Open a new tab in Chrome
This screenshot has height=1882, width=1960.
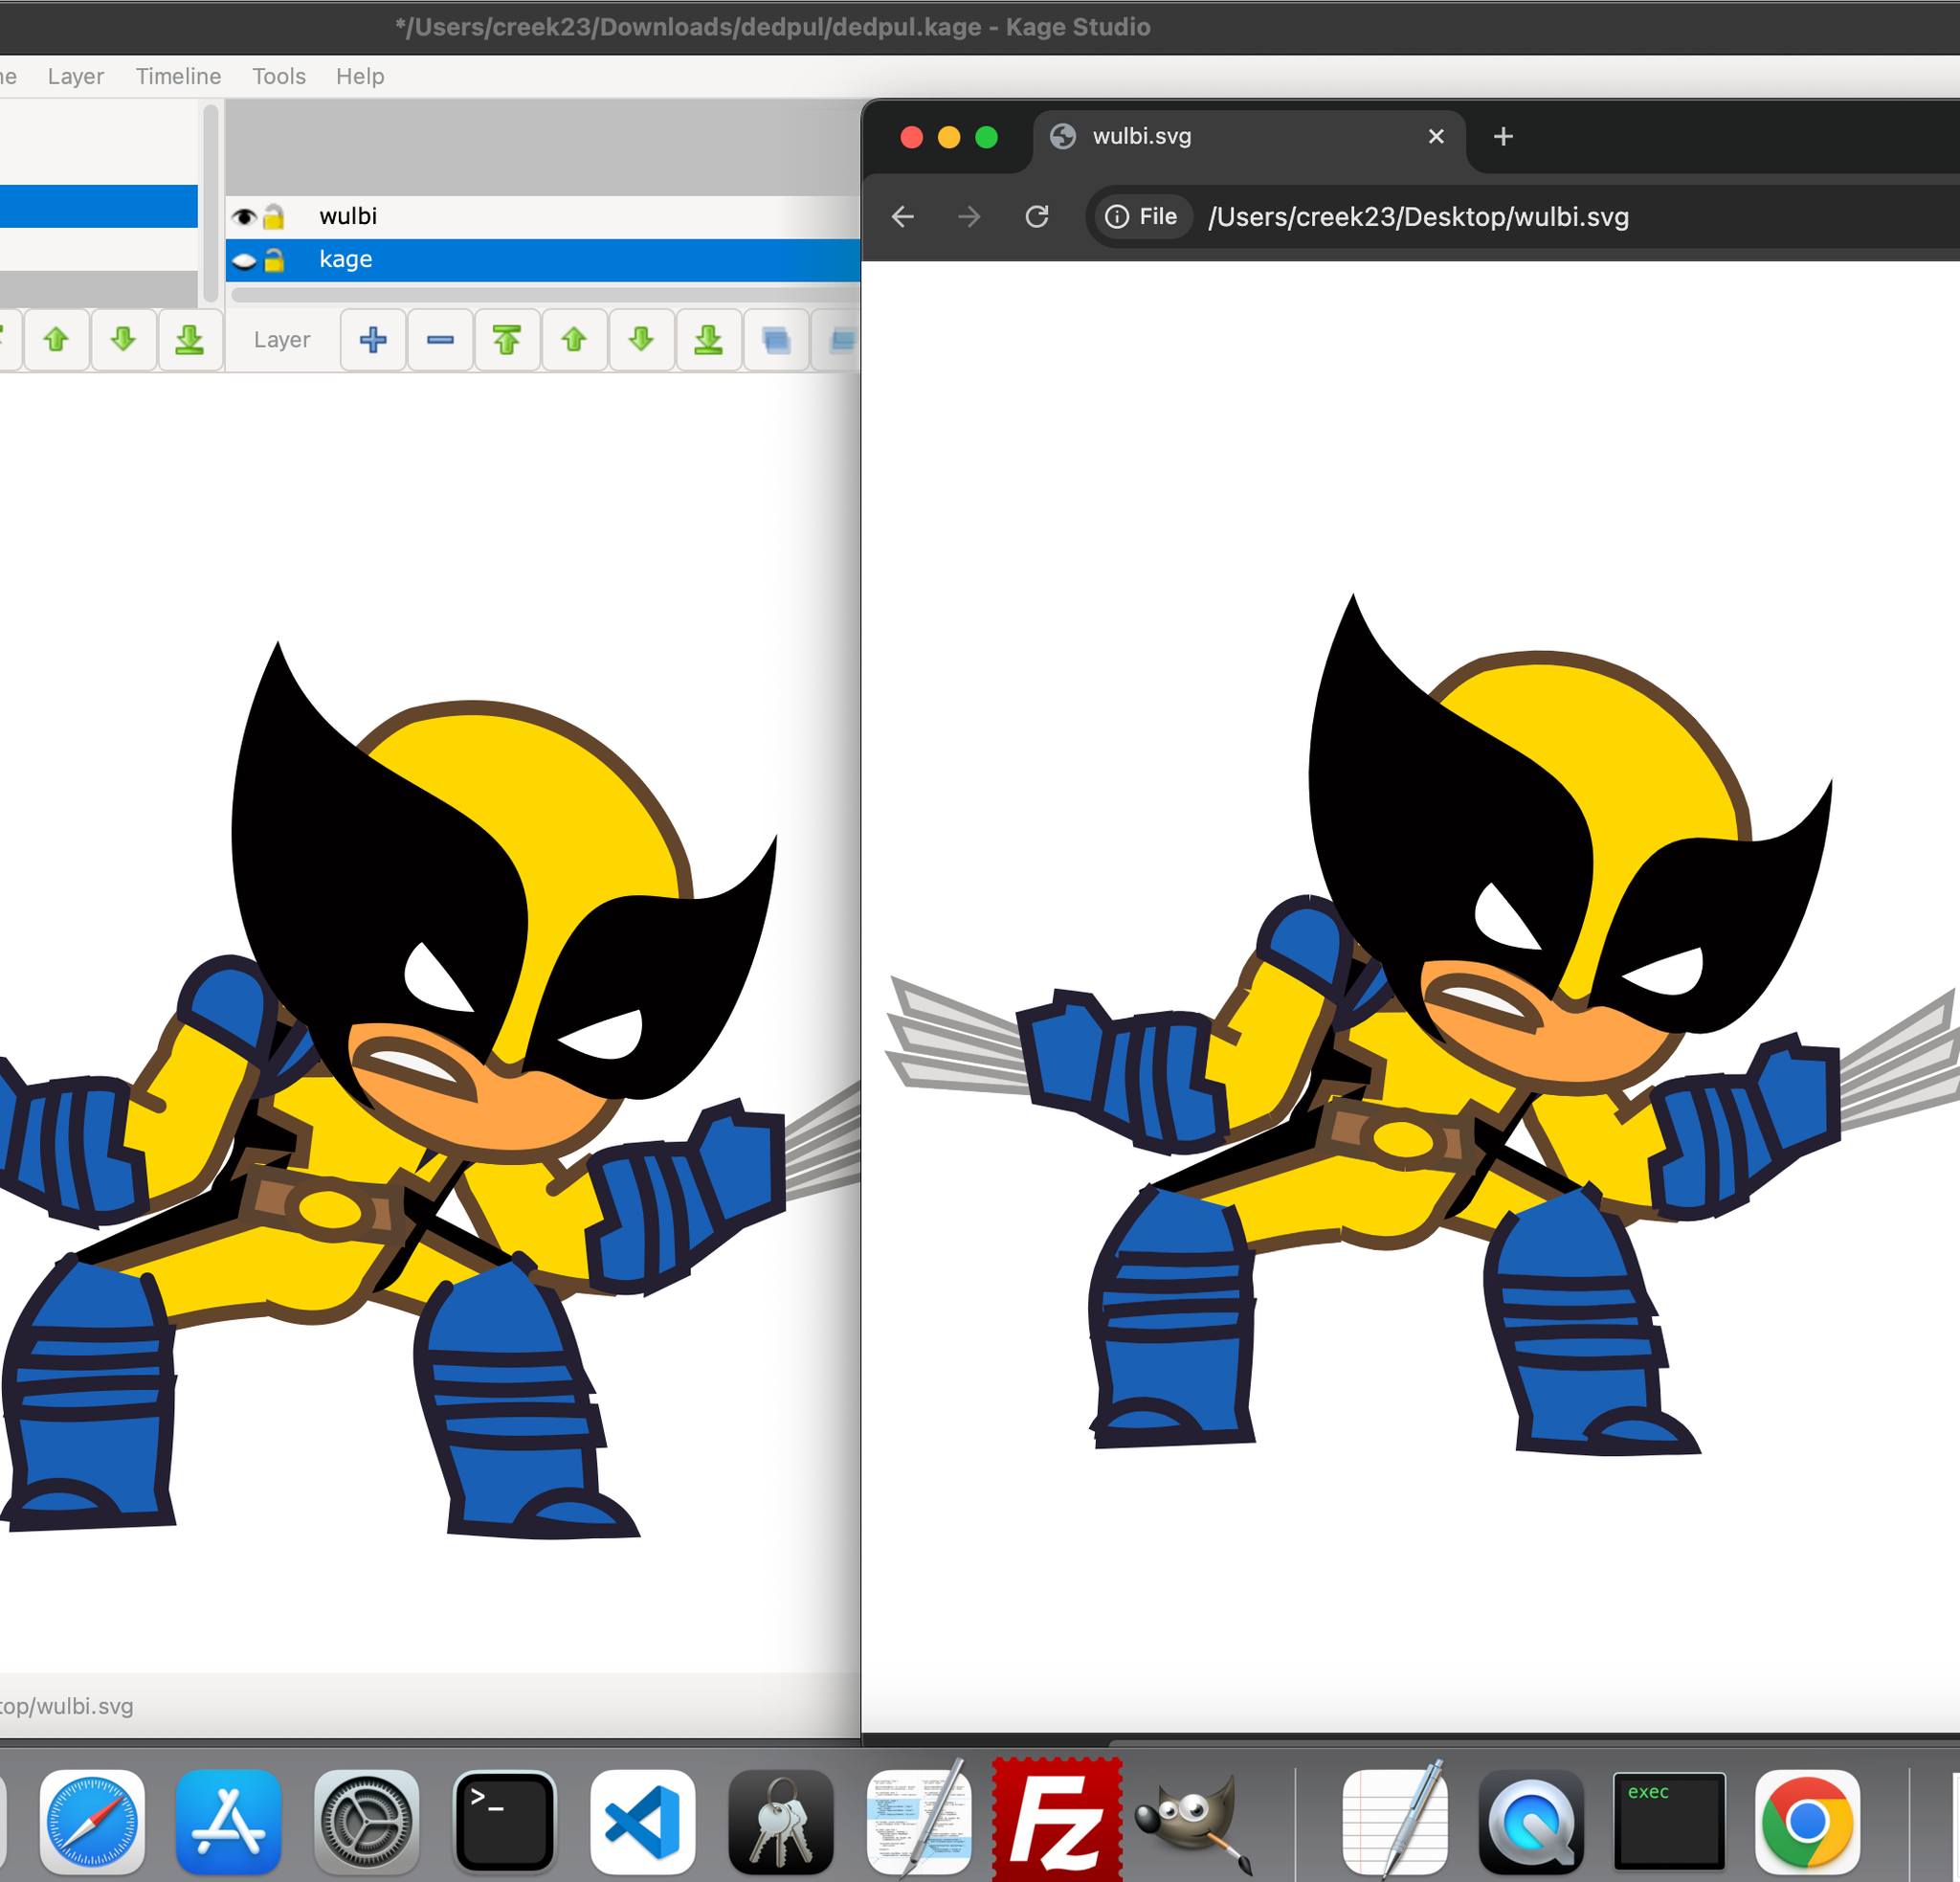tap(1503, 136)
